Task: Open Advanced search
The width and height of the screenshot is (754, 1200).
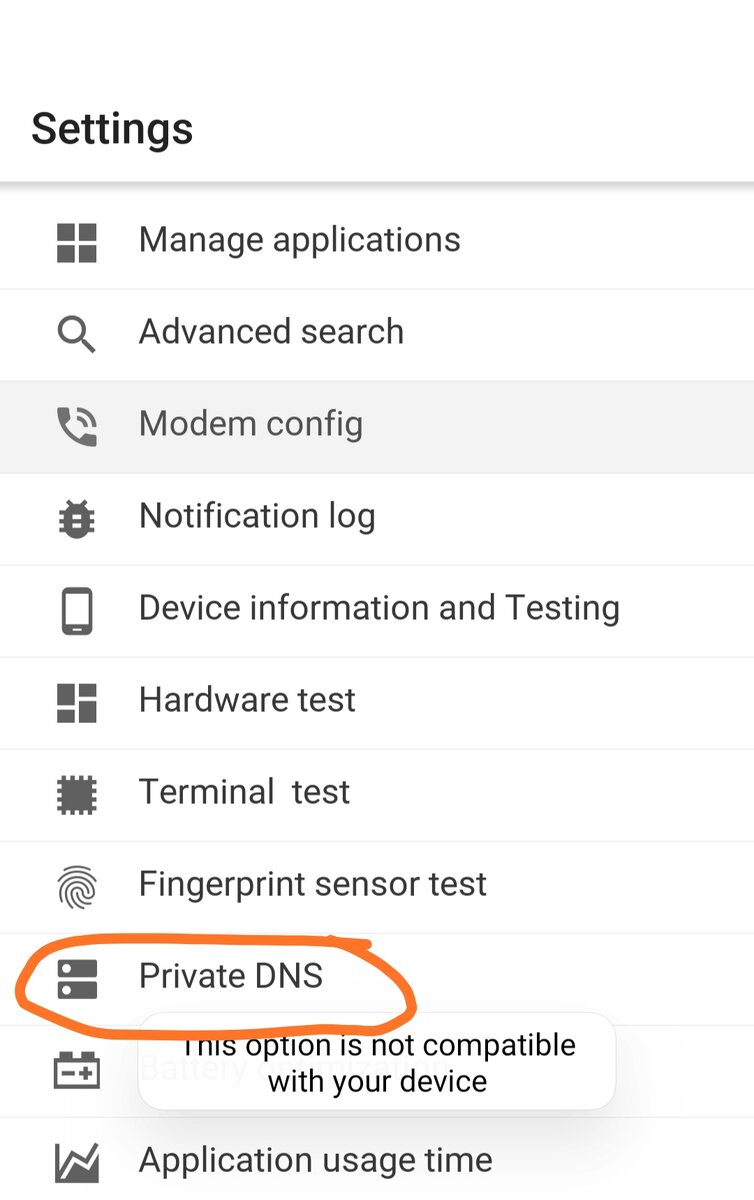Action: 271,332
